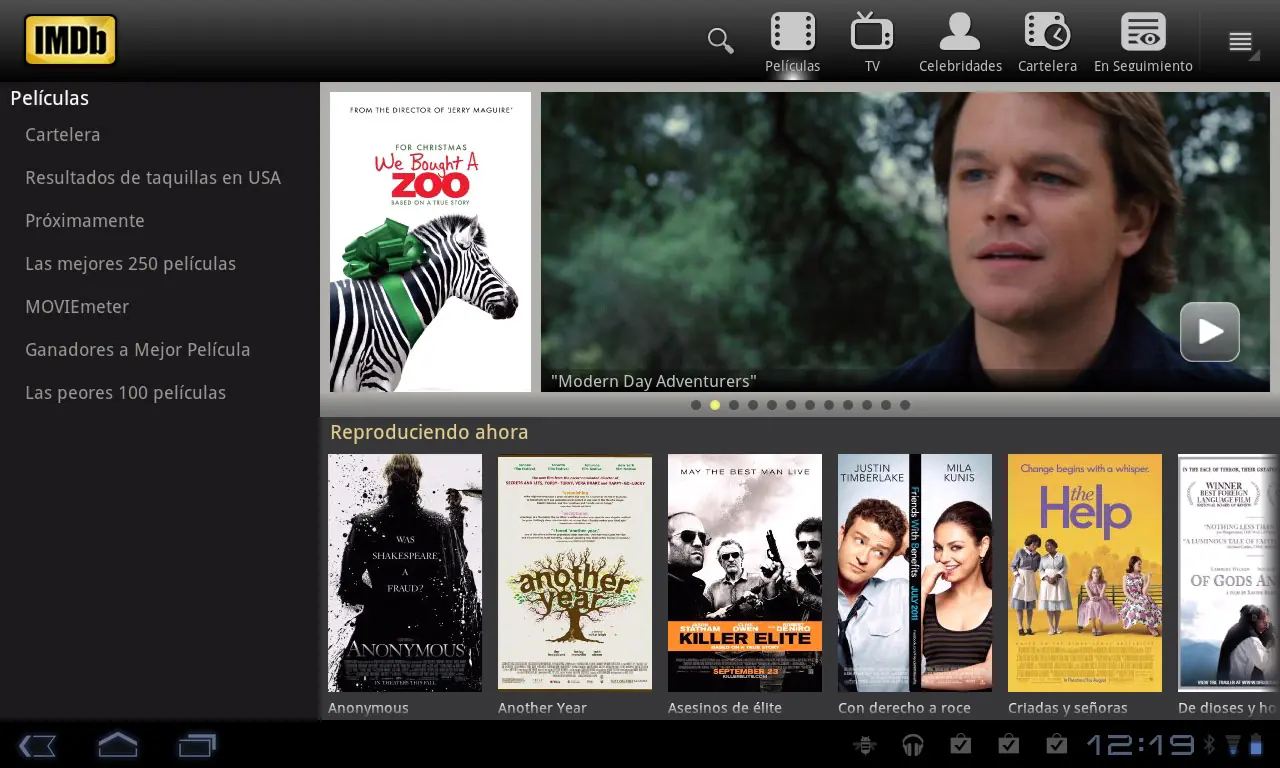Image resolution: width=1280 pixels, height=768 pixels.
Task: Open the We Bought a Zoo poster
Action: (x=430, y=242)
